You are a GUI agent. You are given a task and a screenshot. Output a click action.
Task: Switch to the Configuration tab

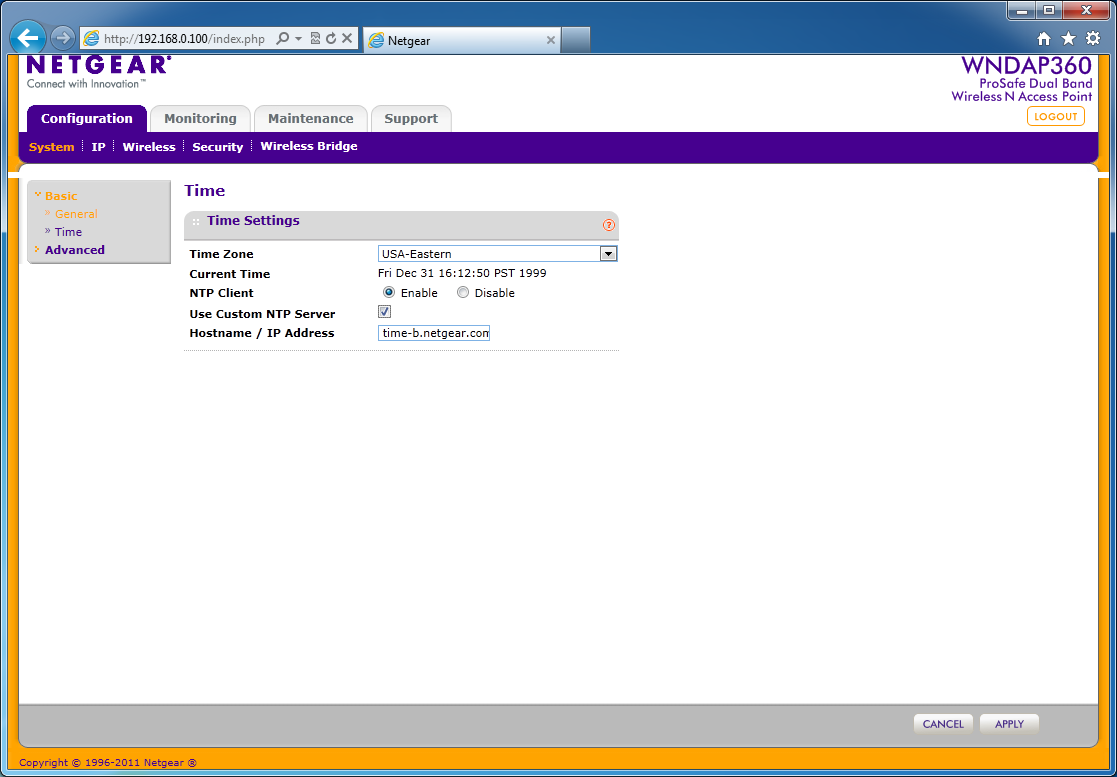(x=87, y=118)
